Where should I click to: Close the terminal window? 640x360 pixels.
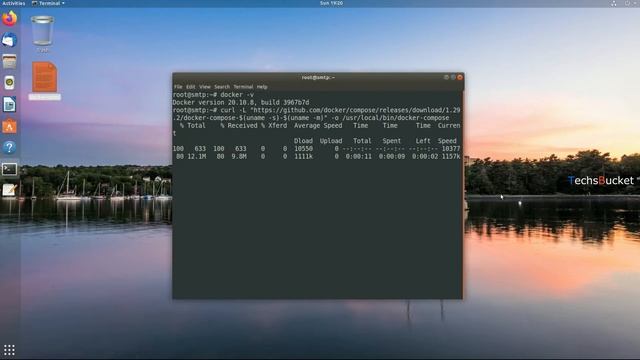tap(460, 77)
